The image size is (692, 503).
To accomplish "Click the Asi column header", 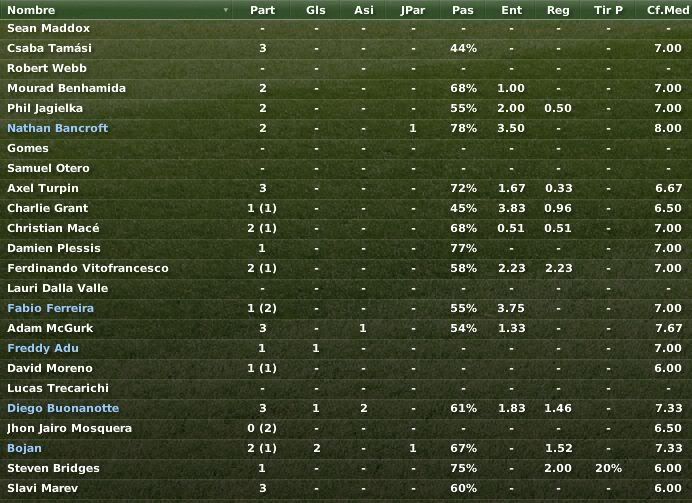I will click(364, 10).
